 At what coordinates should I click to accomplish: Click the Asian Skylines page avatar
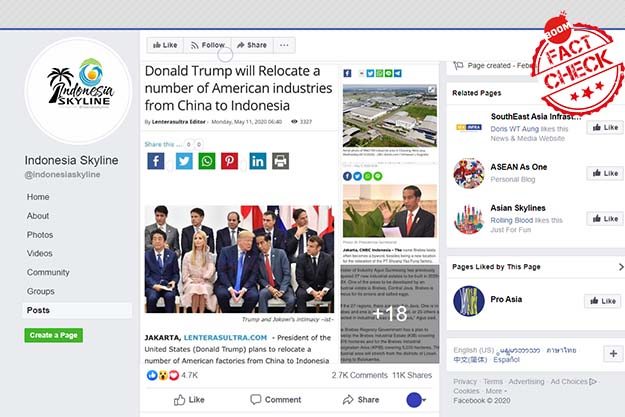point(469,219)
